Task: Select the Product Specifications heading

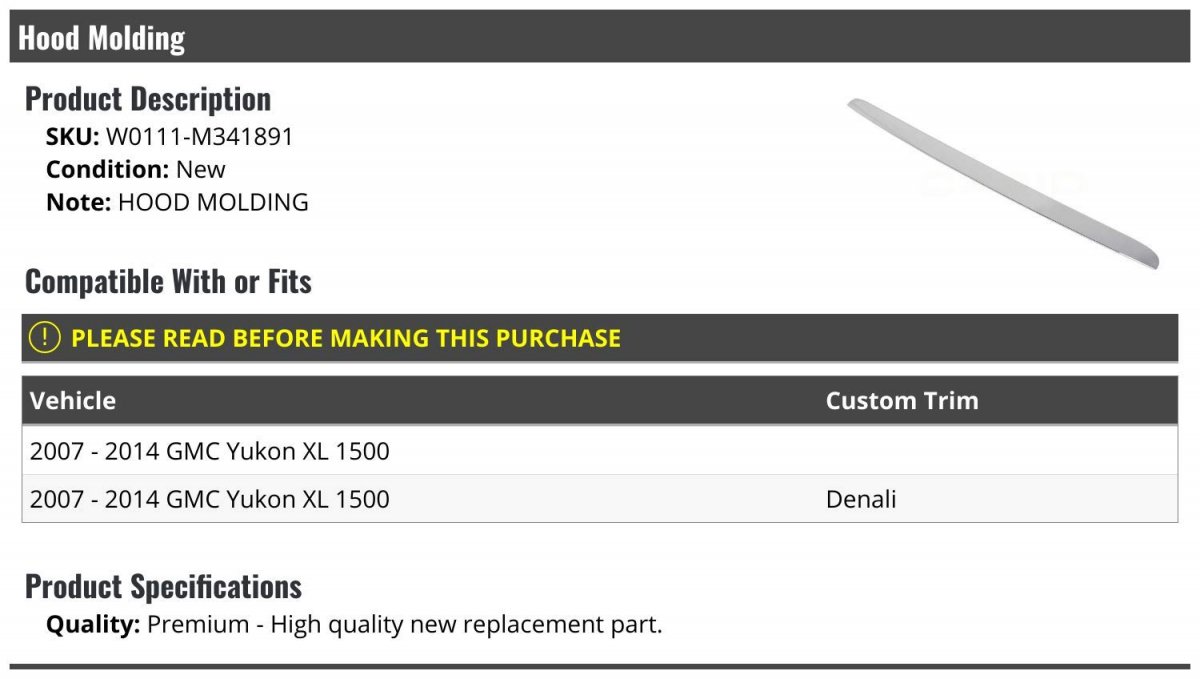Action: point(163,586)
